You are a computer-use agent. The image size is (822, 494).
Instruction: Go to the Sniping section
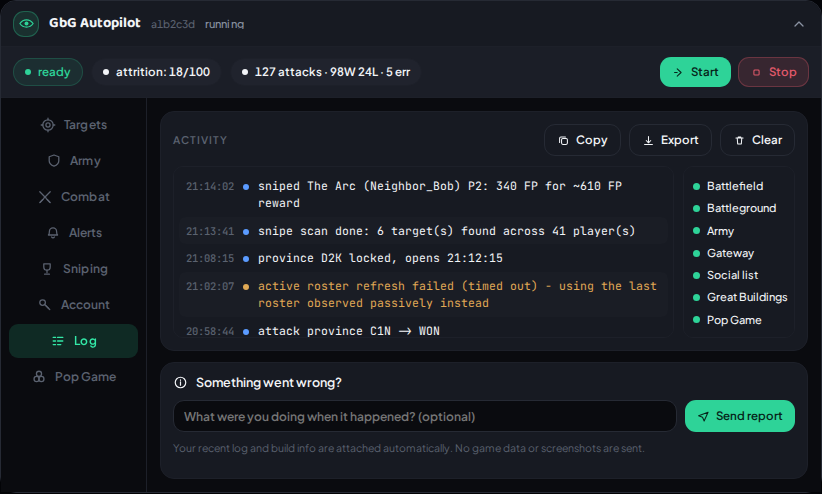click(73, 269)
